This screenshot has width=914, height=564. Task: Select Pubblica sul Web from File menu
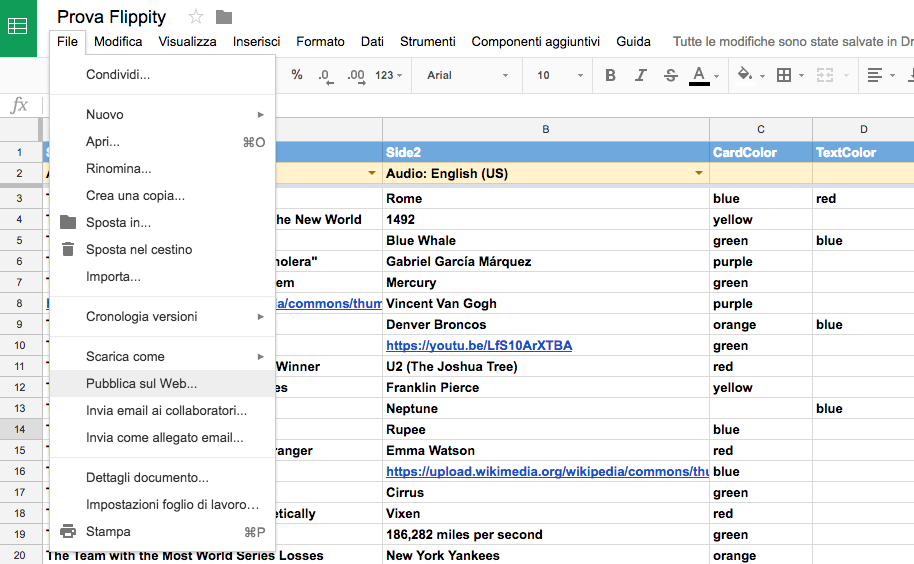(141, 383)
